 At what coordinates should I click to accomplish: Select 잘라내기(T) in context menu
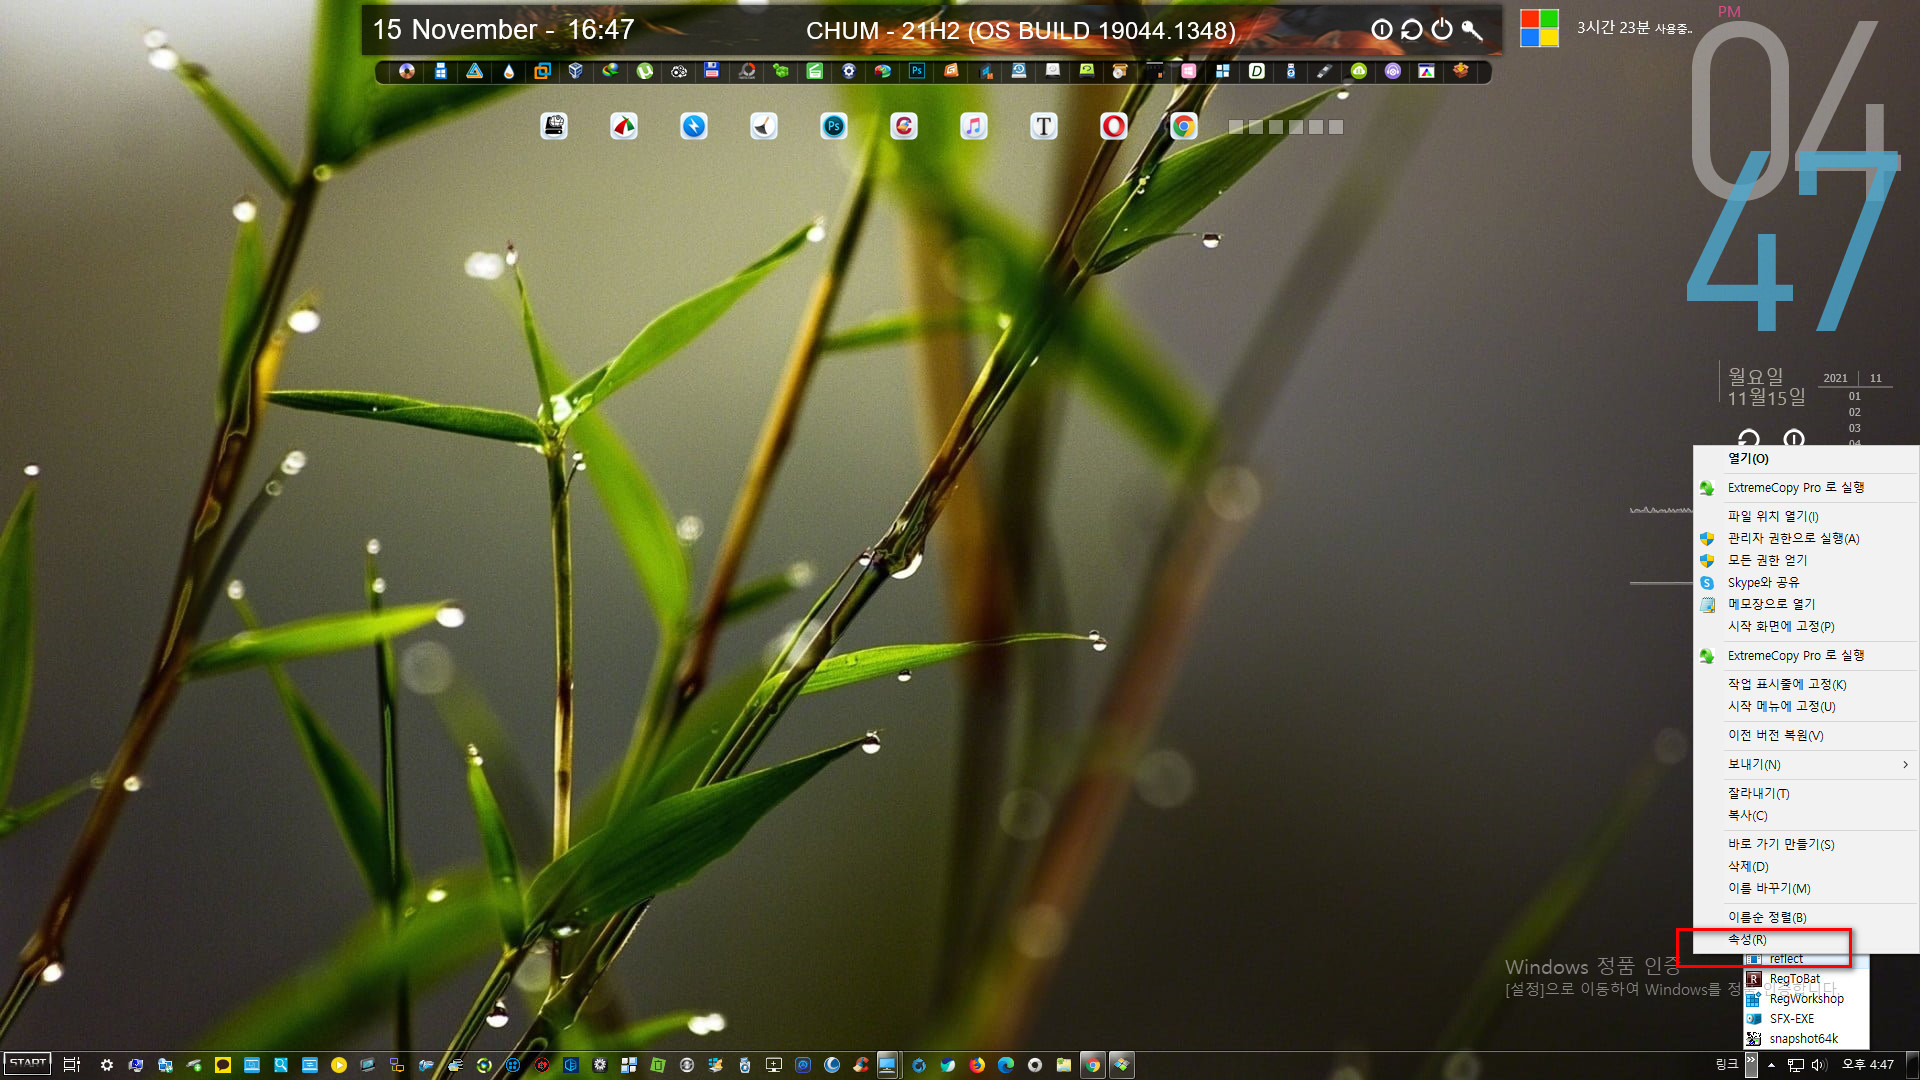tap(1806, 793)
